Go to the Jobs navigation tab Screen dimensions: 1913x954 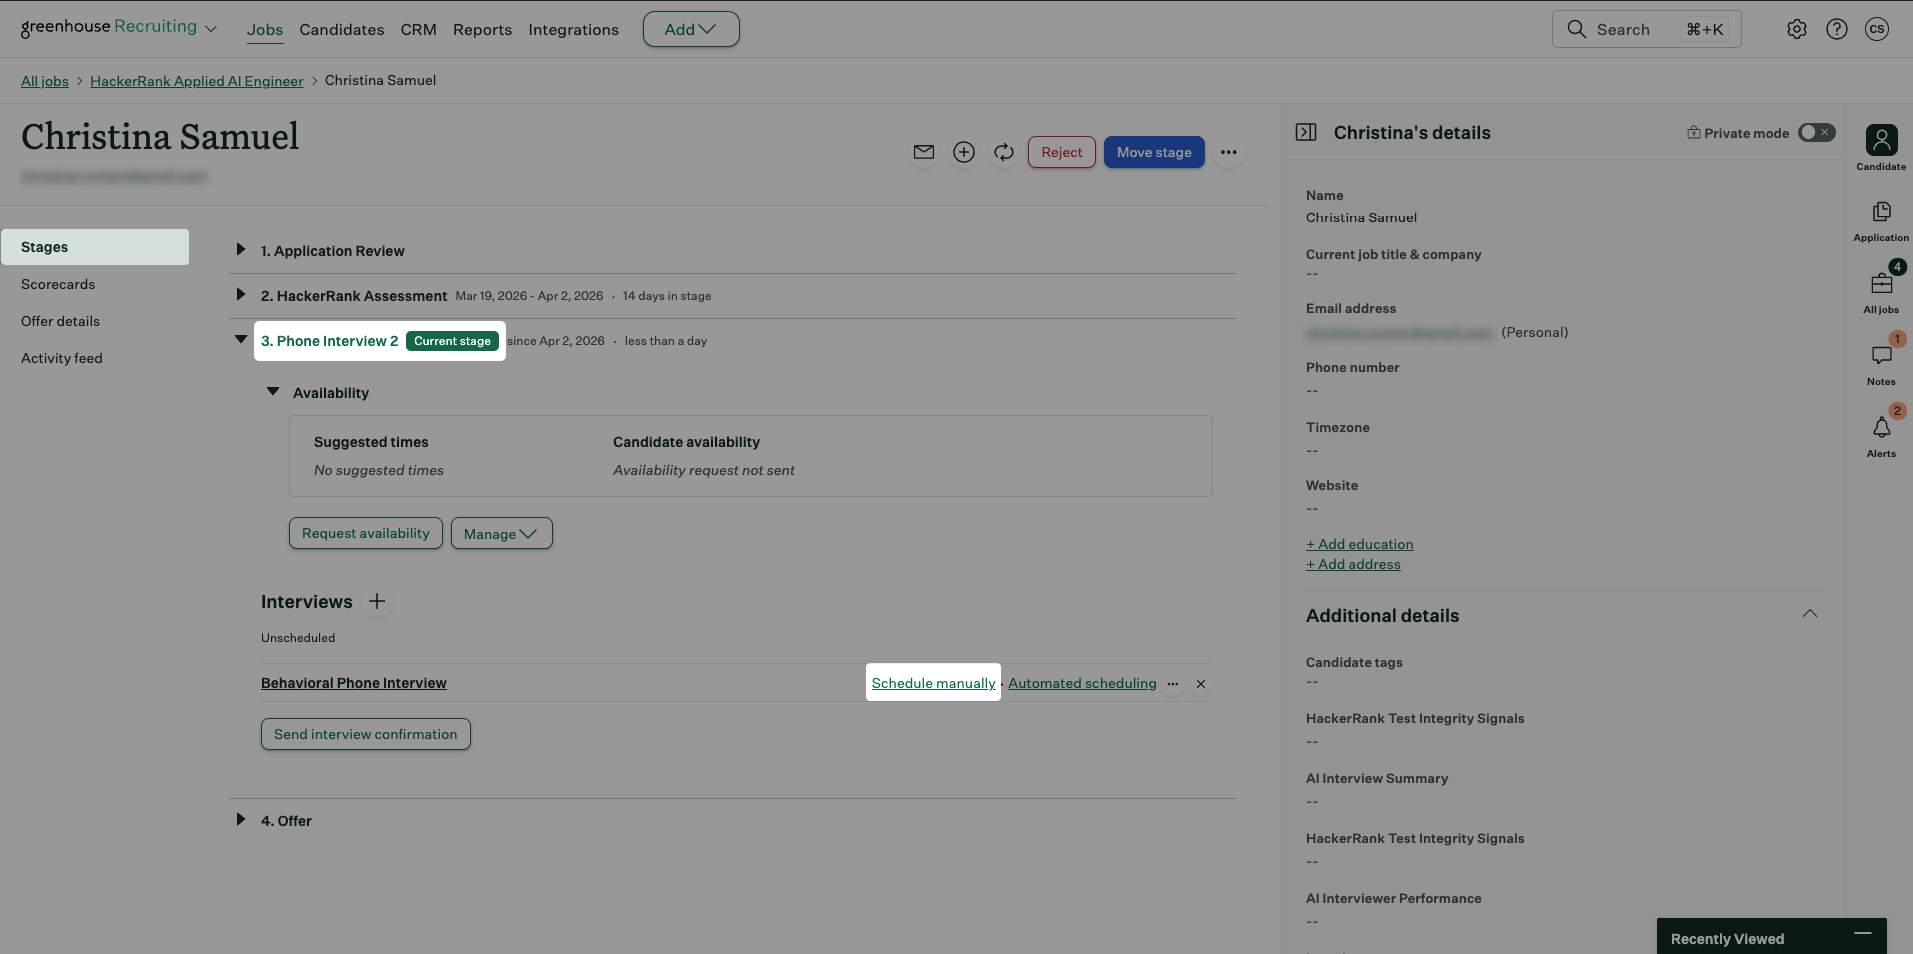[265, 30]
